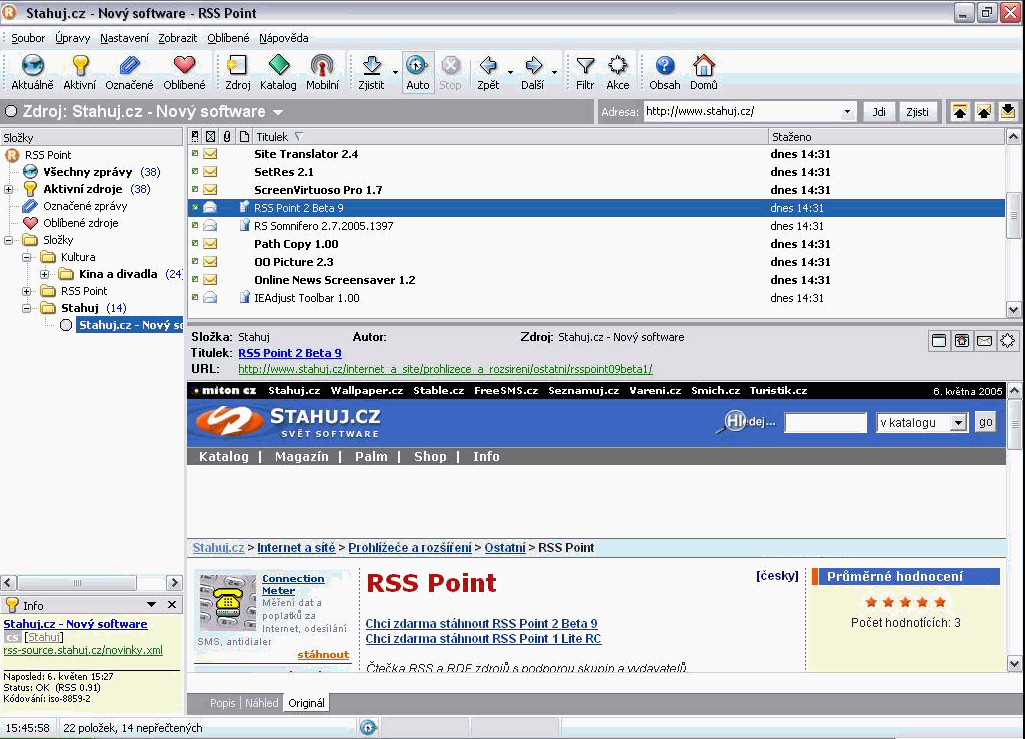Toggle the green marker on the Path Copy 1.00 row
1025x739 pixels.
point(195,243)
